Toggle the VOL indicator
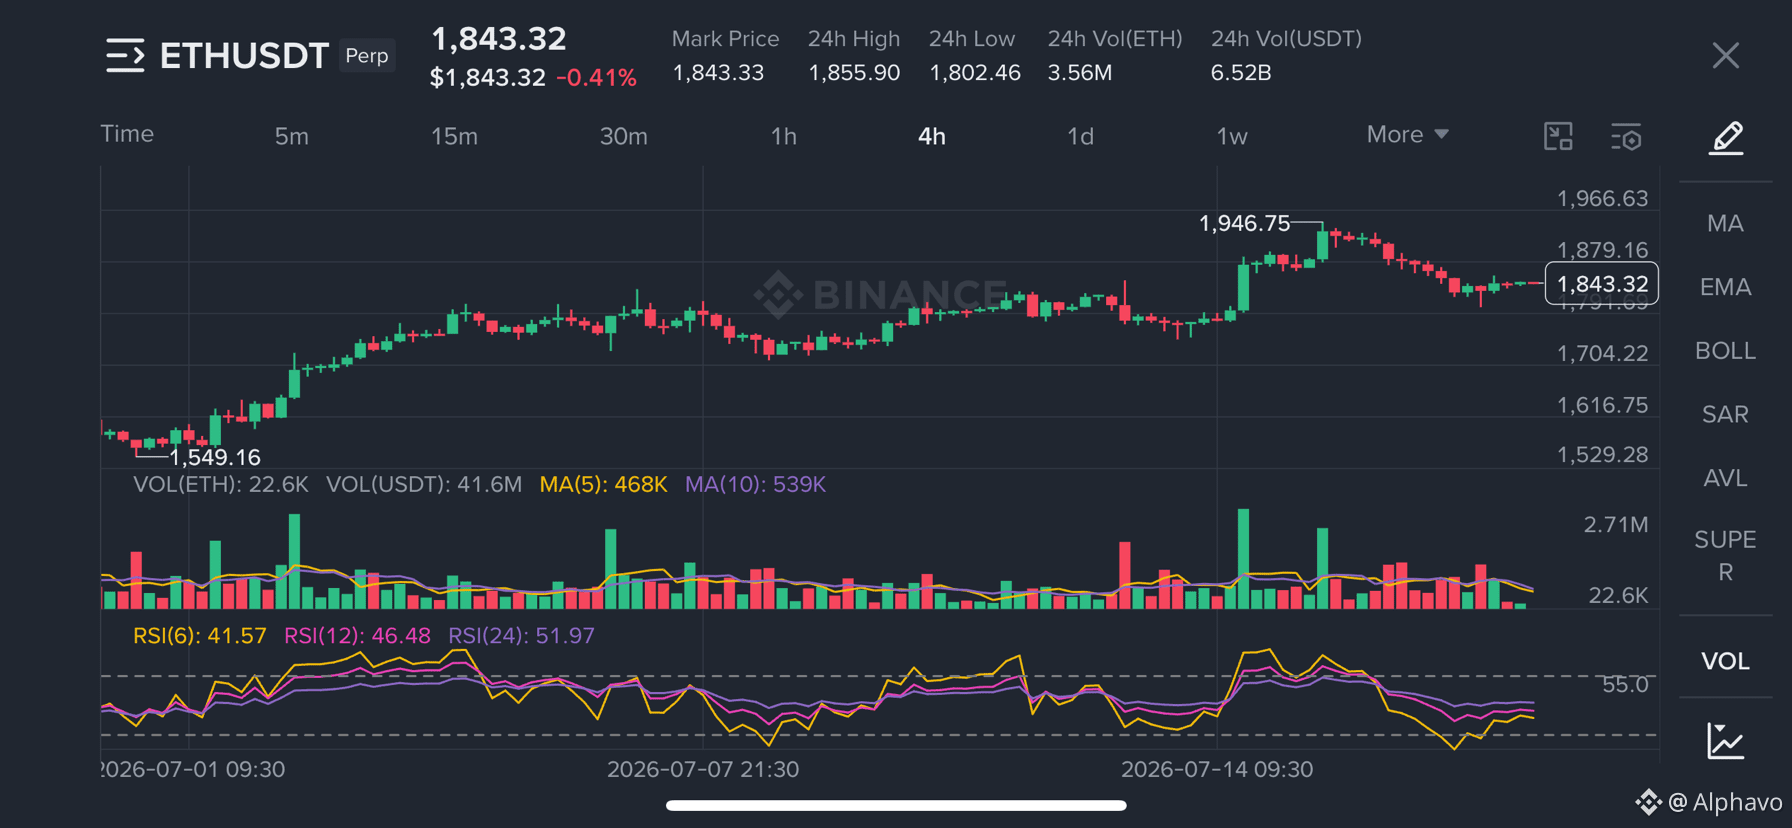Screen dimensions: 1792x828 coord(1725,661)
